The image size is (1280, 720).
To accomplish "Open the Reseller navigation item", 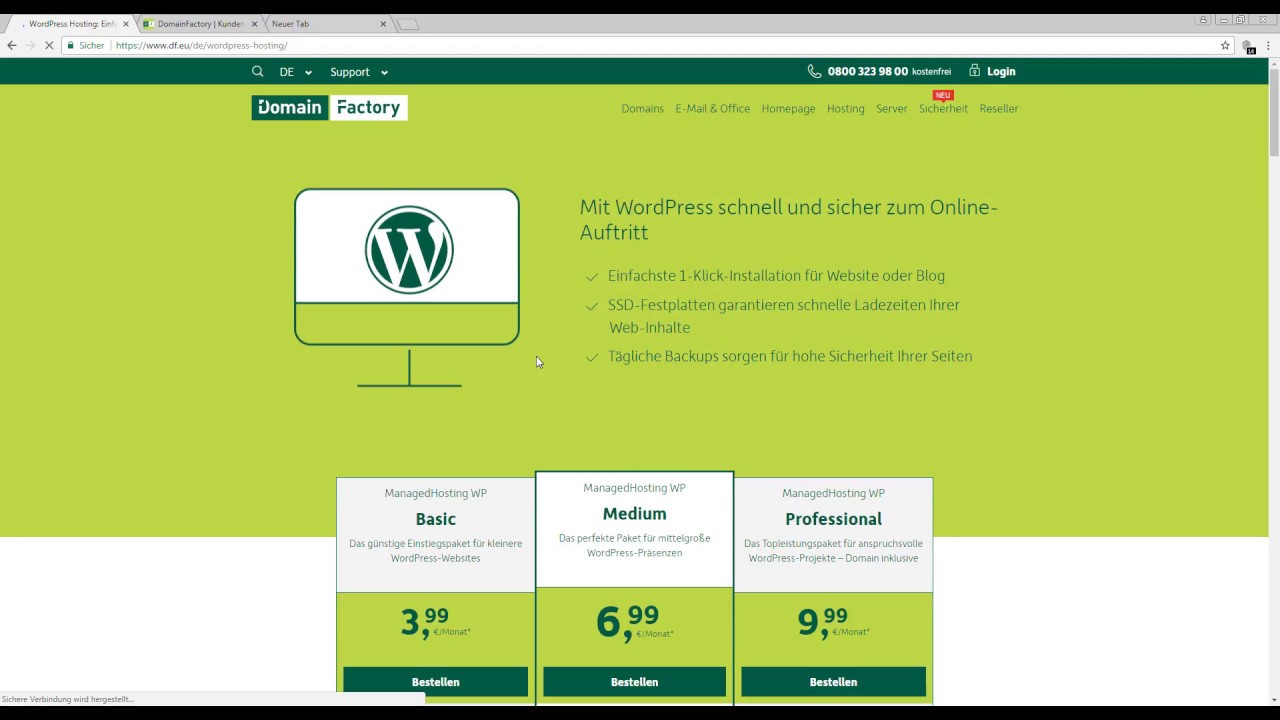I will [x=998, y=109].
